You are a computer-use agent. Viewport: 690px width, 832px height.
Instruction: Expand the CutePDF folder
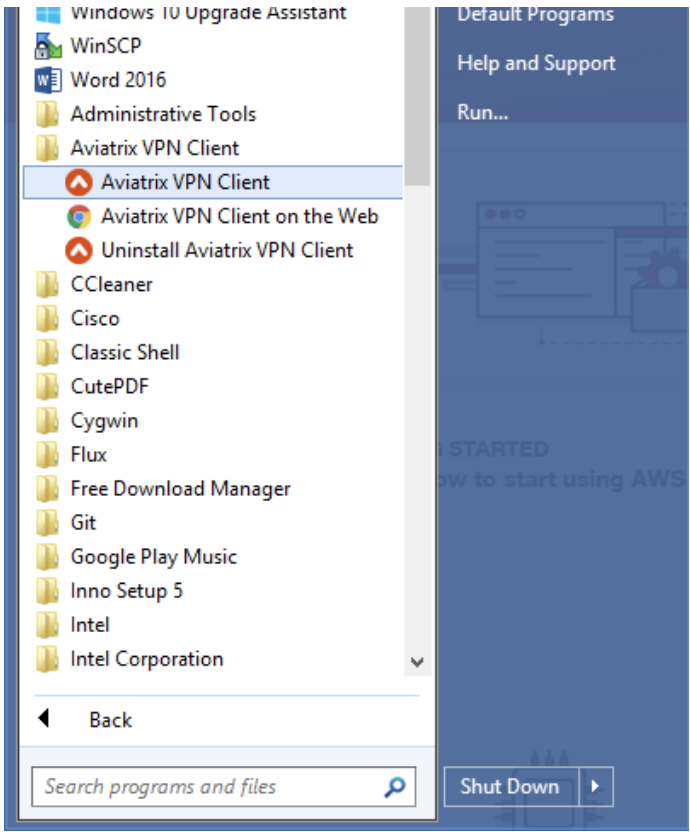(110, 386)
